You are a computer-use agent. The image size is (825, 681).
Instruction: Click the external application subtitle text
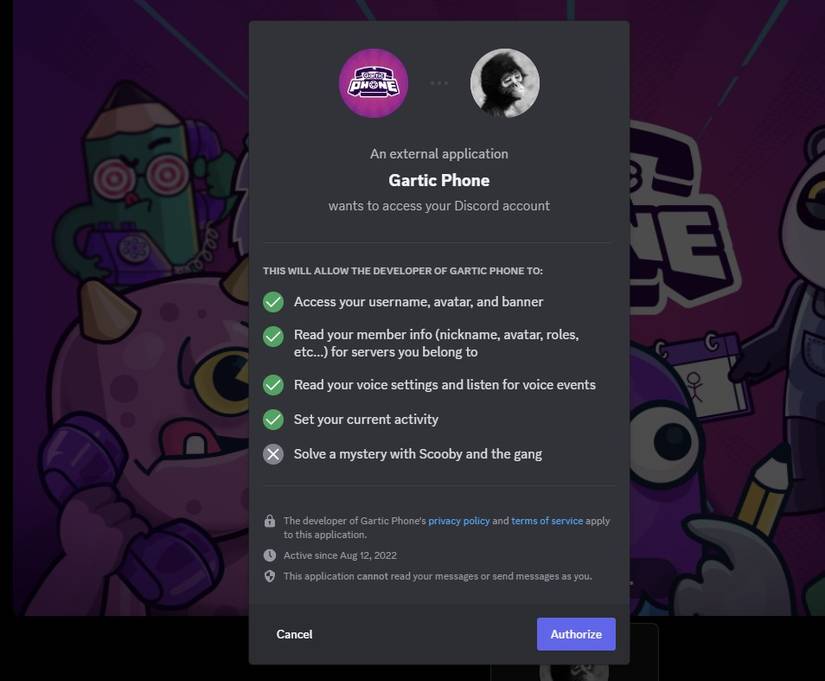(x=439, y=153)
